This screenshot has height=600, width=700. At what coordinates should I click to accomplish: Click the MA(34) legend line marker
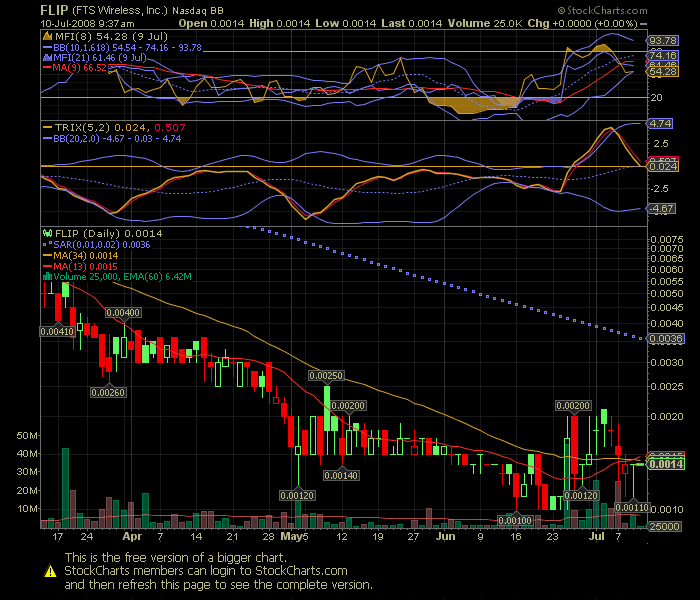click(47, 256)
